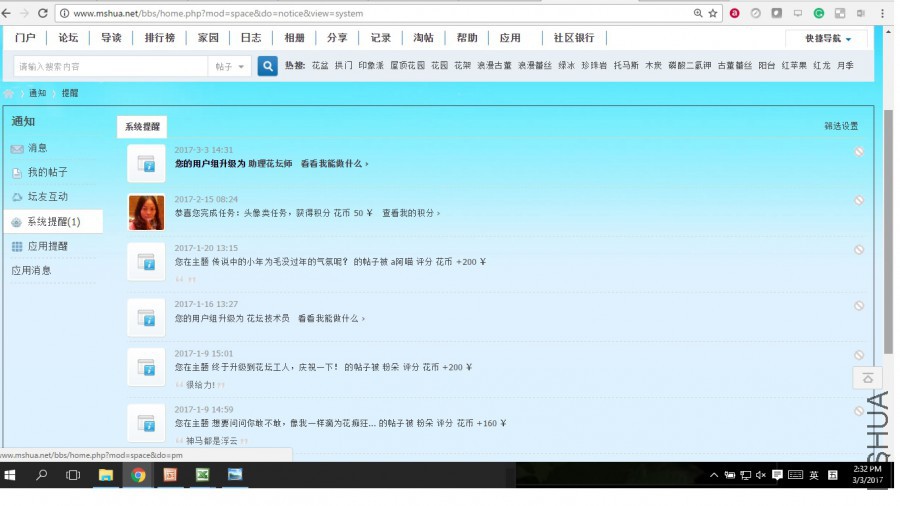Toggle the muted volume icon in system tray
The image size is (900, 506).
(761, 475)
